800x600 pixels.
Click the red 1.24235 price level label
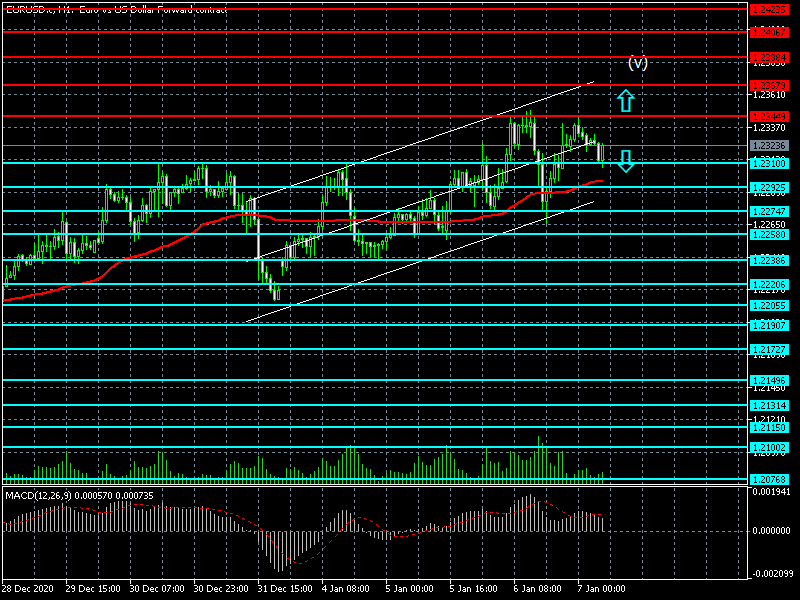(x=768, y=9)
